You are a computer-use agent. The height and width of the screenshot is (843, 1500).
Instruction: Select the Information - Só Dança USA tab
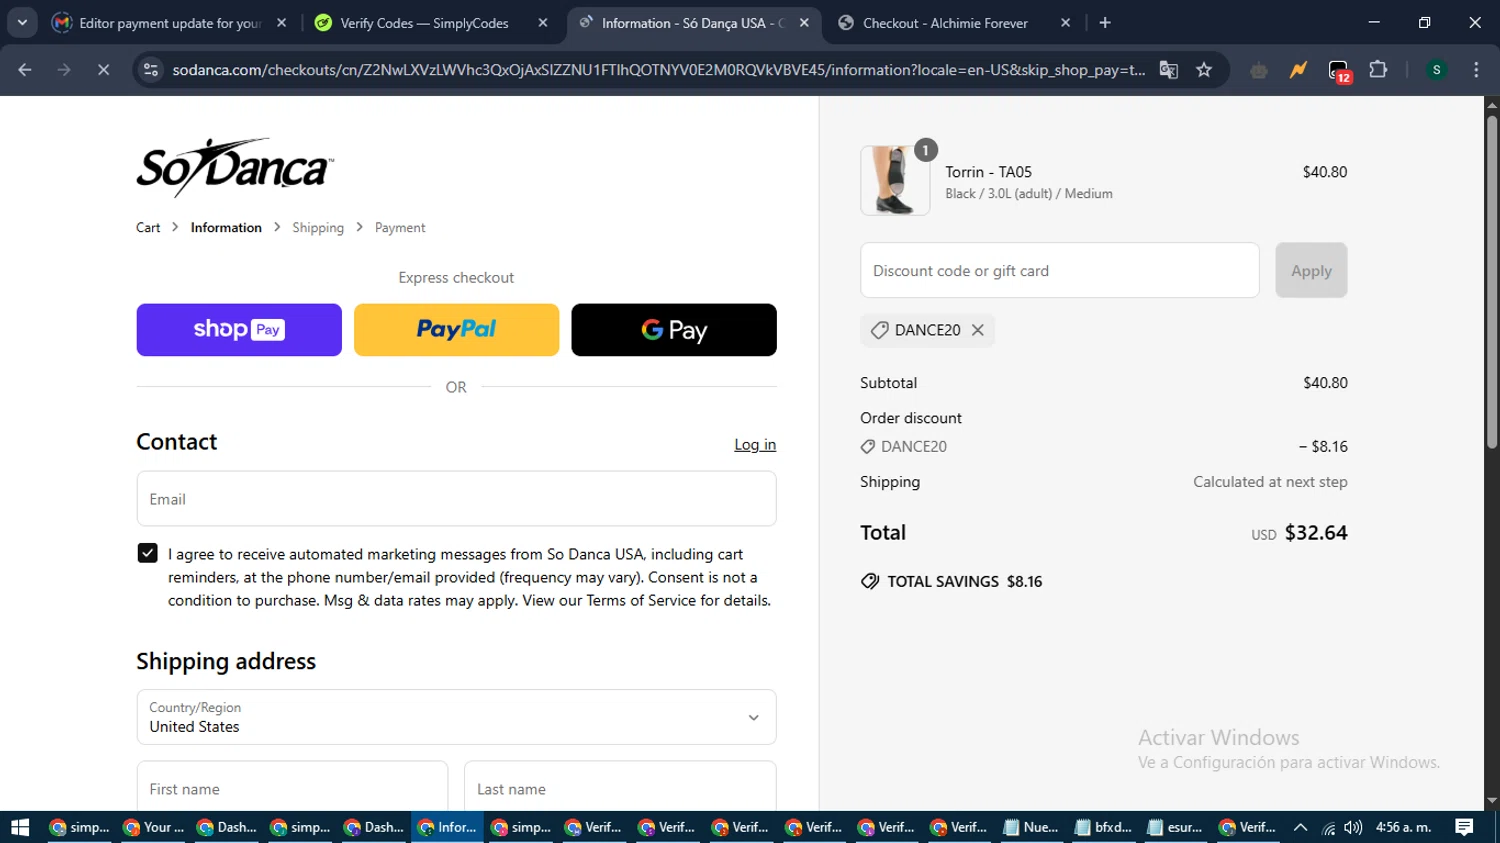tap(692, 22)
